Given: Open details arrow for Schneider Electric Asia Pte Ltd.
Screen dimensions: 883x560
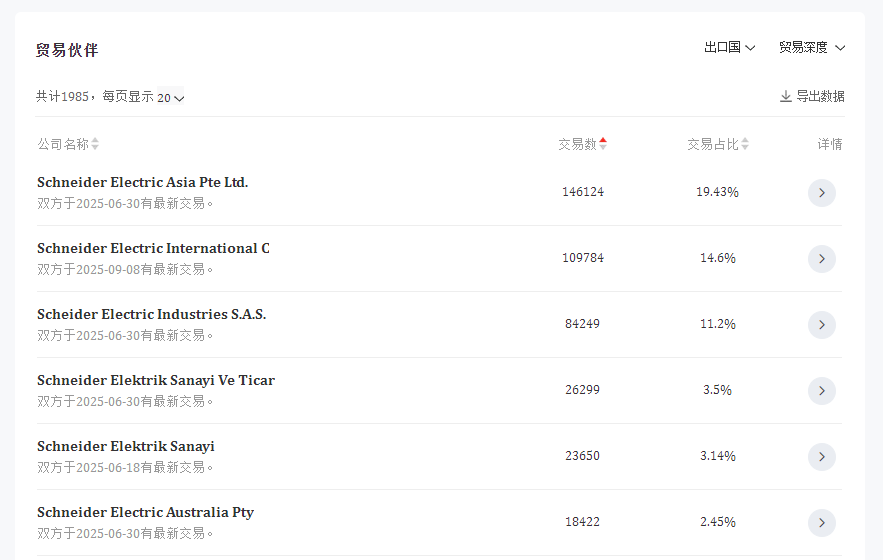Looking at the screenshot, I should pos(821,193).
